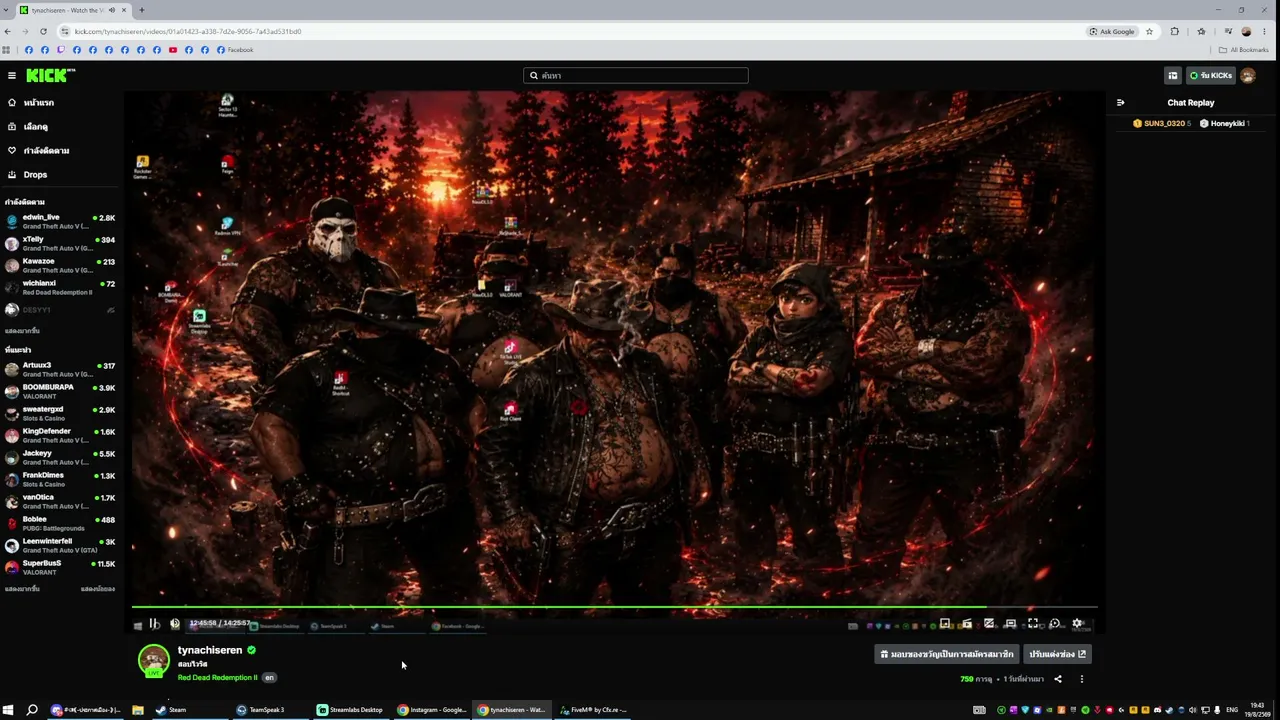This screenshot has height=720, width=1280.
Task: Share this video
Action: pos(1058,679)
